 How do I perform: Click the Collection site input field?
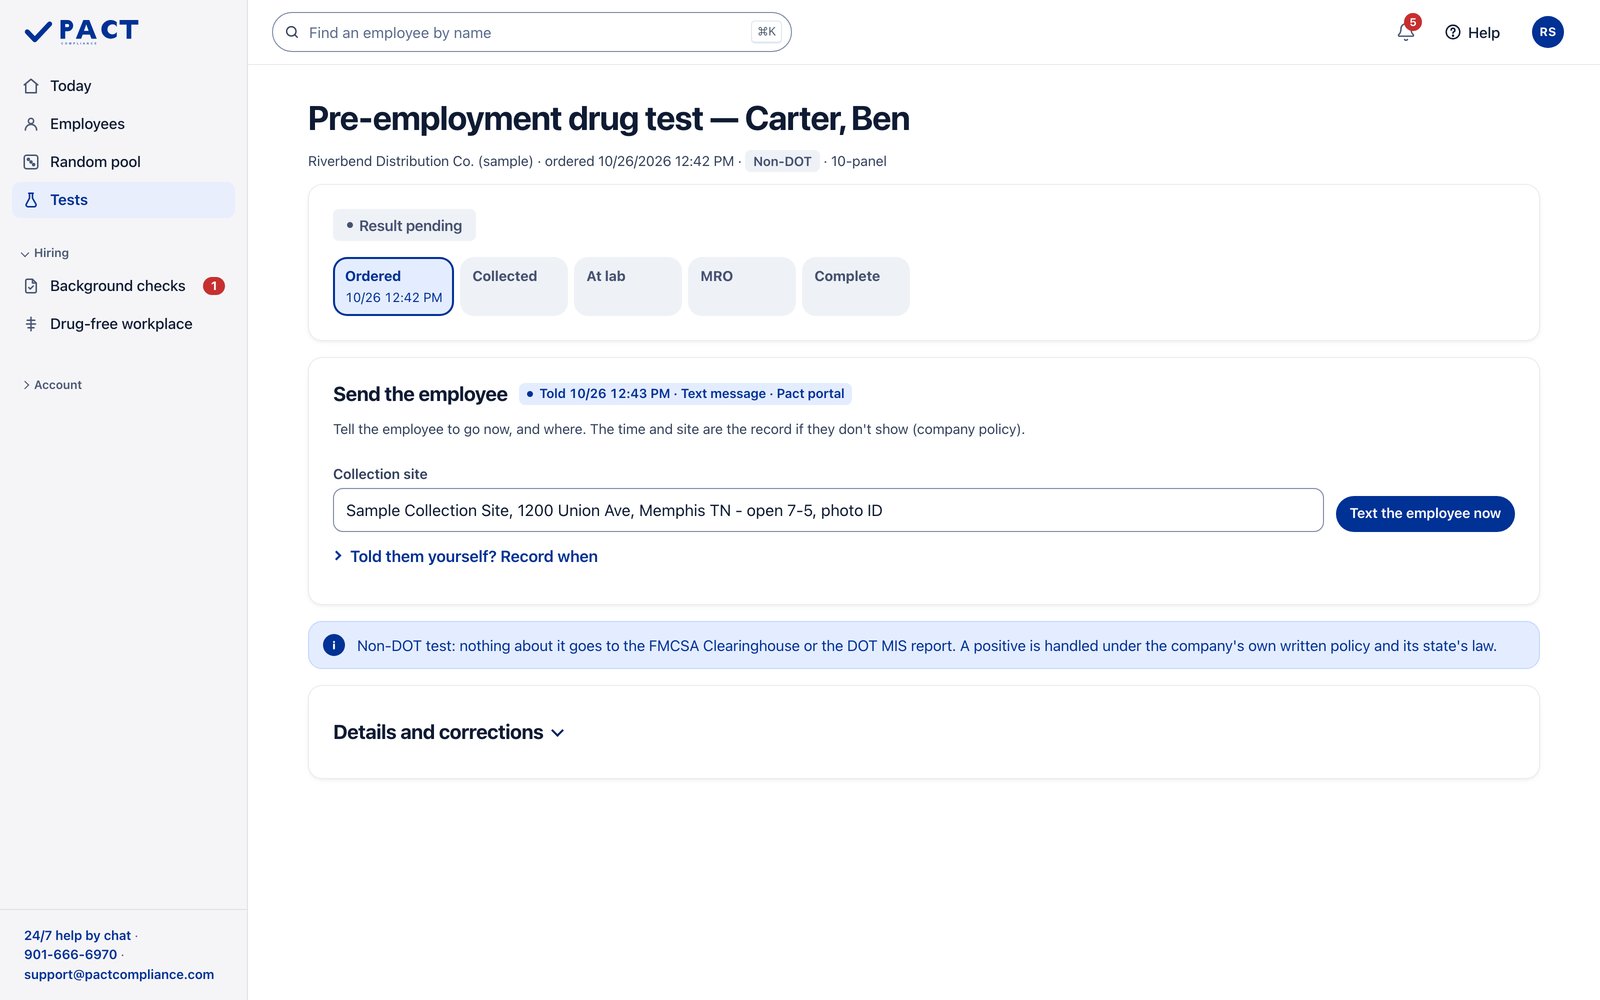tap(828, 510)
